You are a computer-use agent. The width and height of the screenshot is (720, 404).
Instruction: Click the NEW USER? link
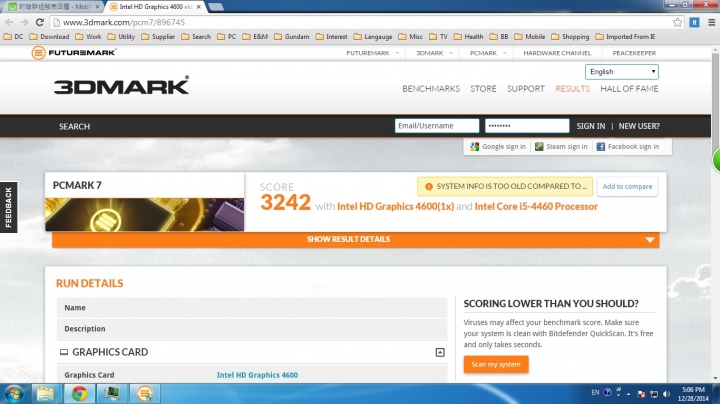click(639, 126)
